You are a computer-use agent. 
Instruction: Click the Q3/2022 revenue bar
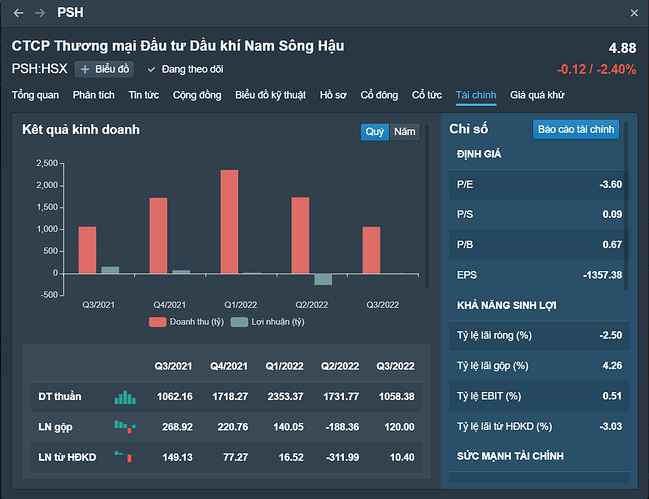click(371, 250)
